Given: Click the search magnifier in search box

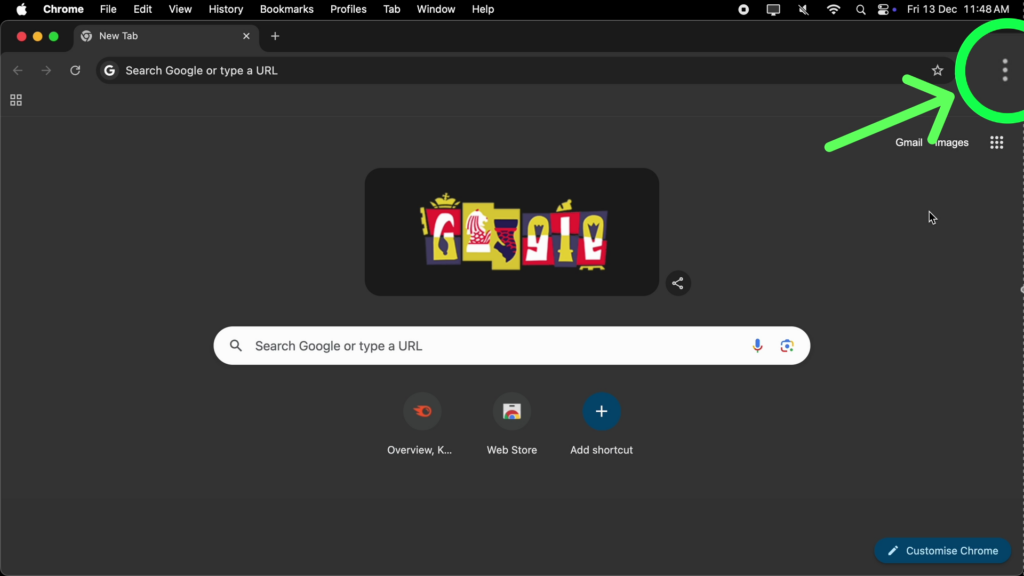Looking at the screenshot, I should [x=236, y=345].
